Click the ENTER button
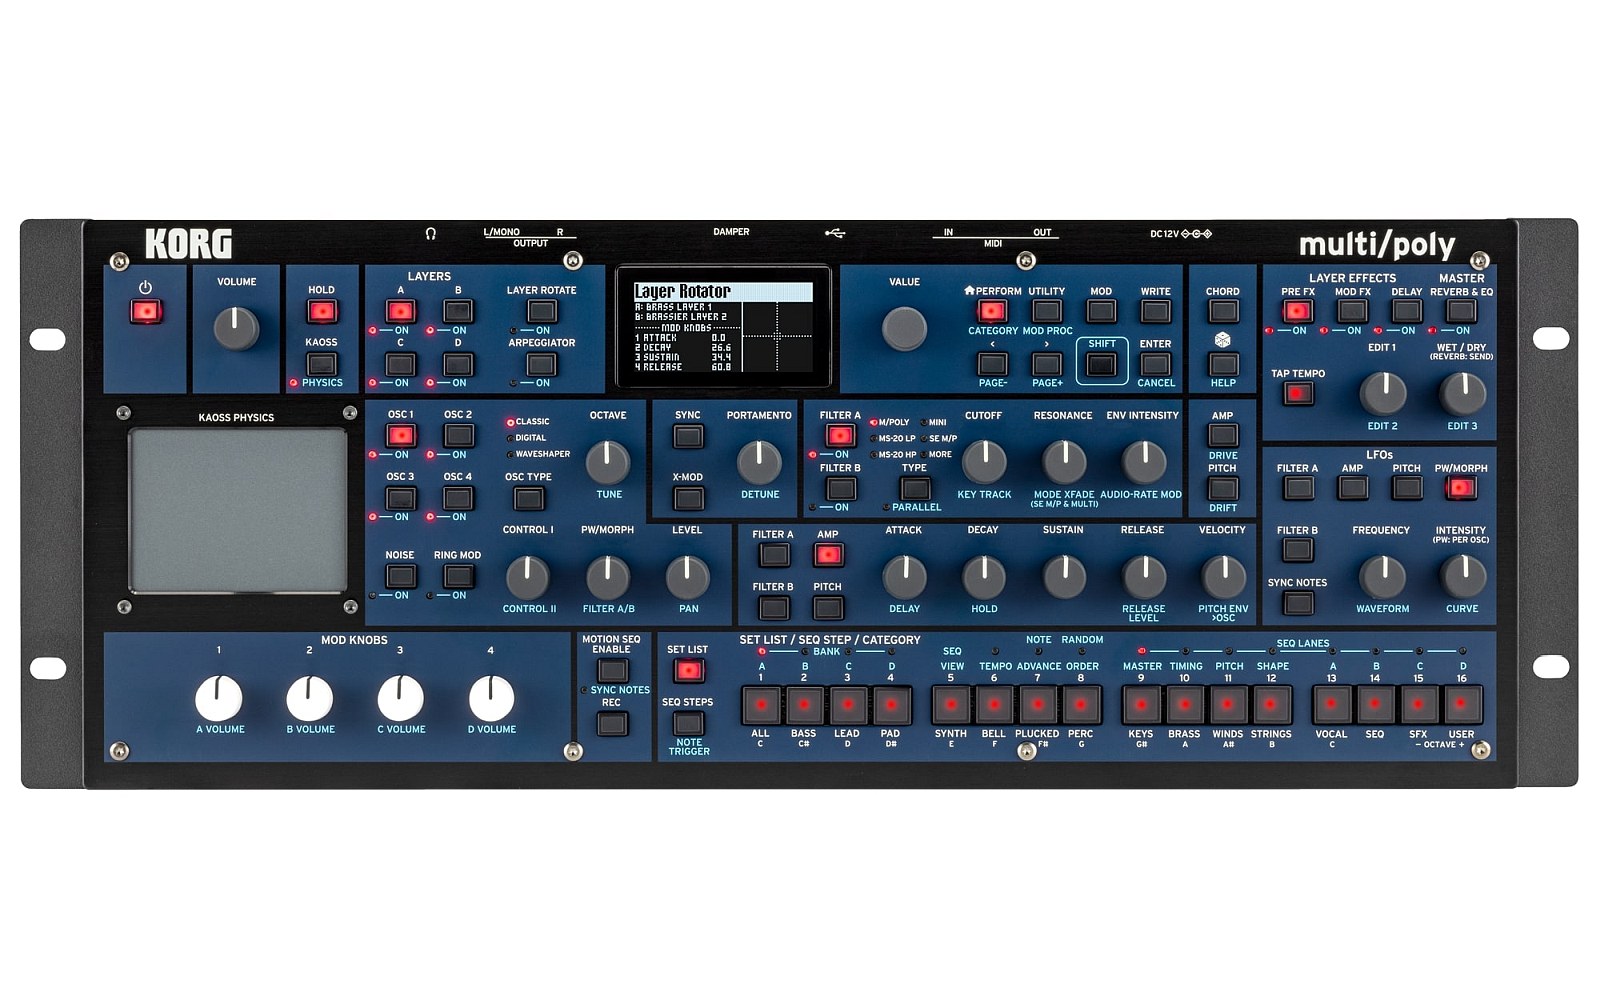The image size is (1600, 1007). (x=1155, y=364)
